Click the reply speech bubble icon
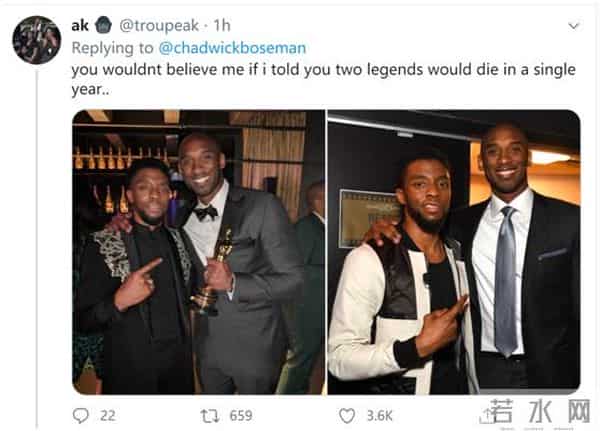The image size is (600, 431). pyautogui.click(x=81, y=414)
